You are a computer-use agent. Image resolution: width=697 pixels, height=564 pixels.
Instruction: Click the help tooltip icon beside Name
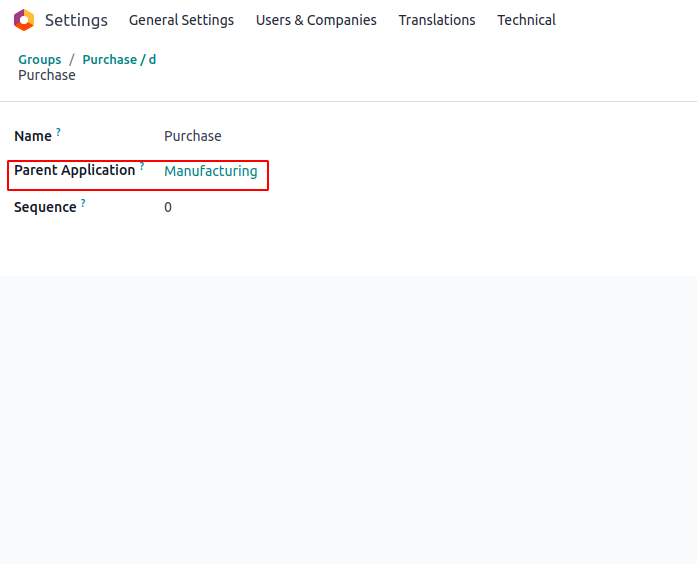58,132
